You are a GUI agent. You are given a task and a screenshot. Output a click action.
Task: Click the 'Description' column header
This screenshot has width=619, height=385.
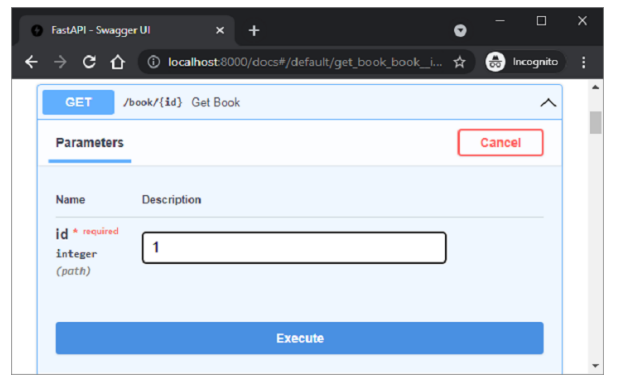(x=171, y=199)
